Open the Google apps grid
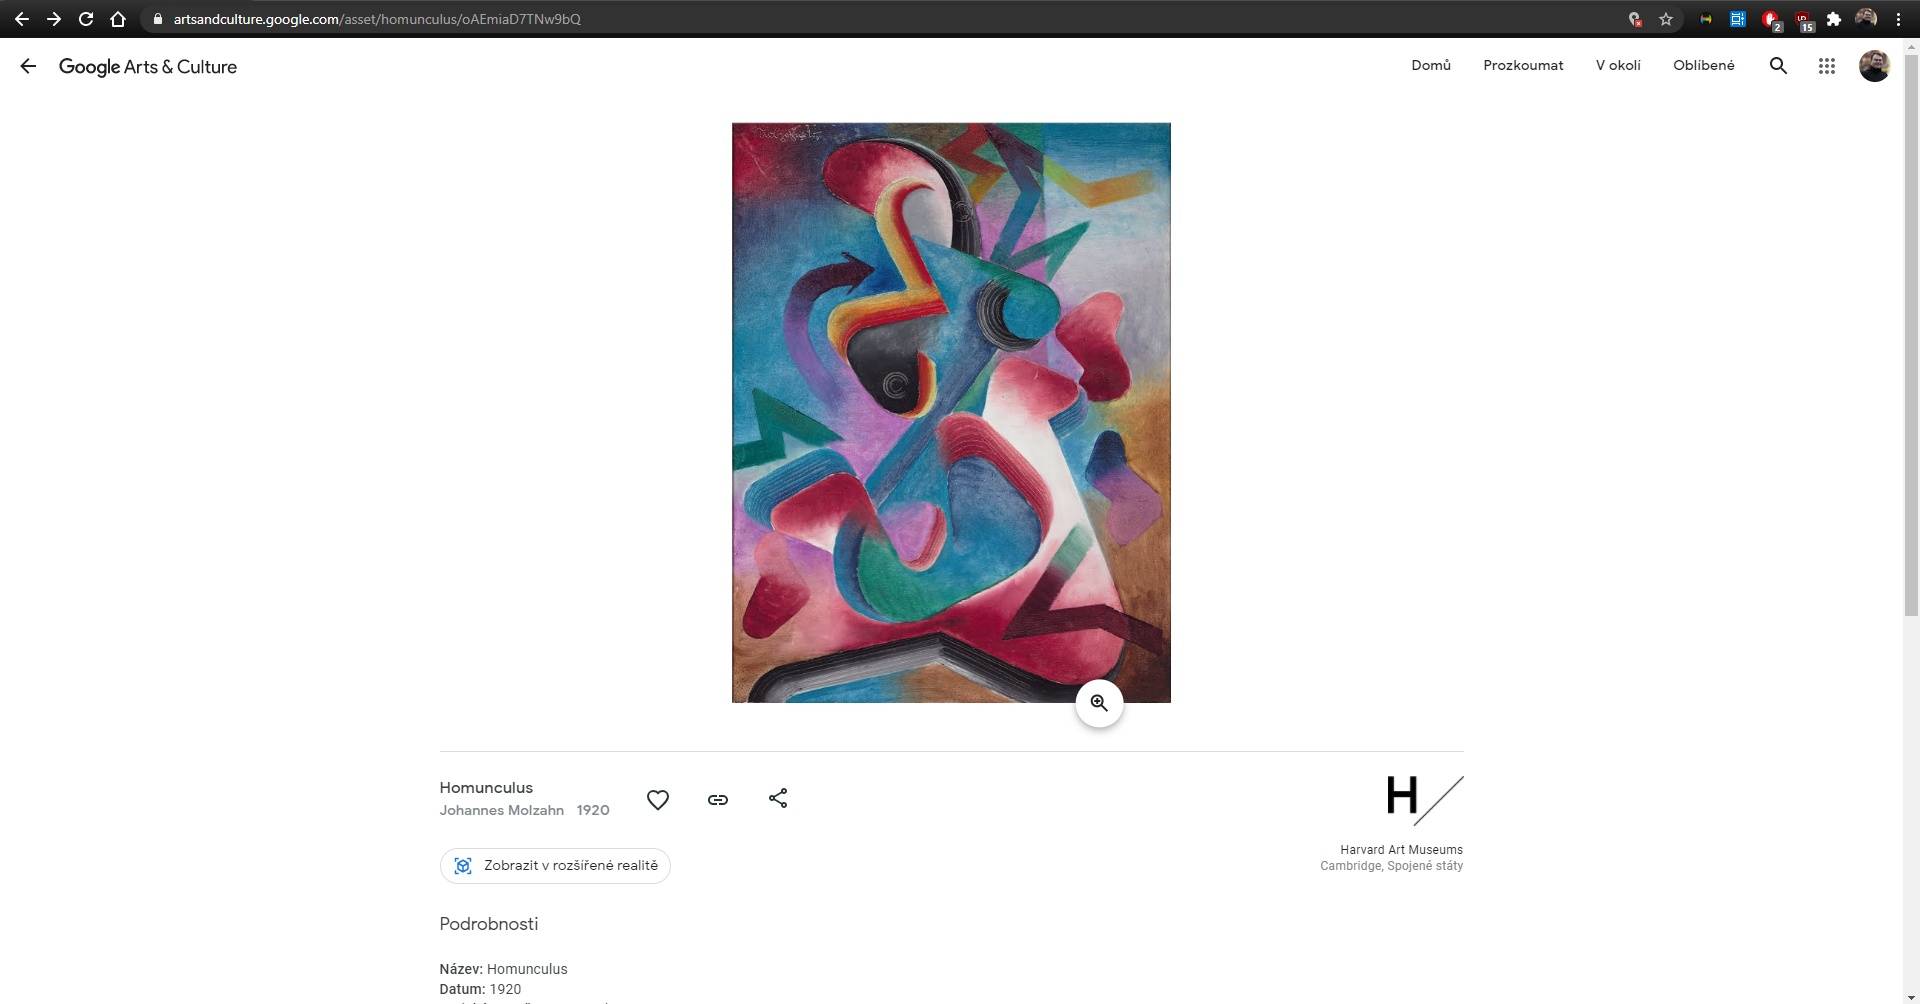The height and width of the screenshot is (1004, 1920). [1827, 66]
